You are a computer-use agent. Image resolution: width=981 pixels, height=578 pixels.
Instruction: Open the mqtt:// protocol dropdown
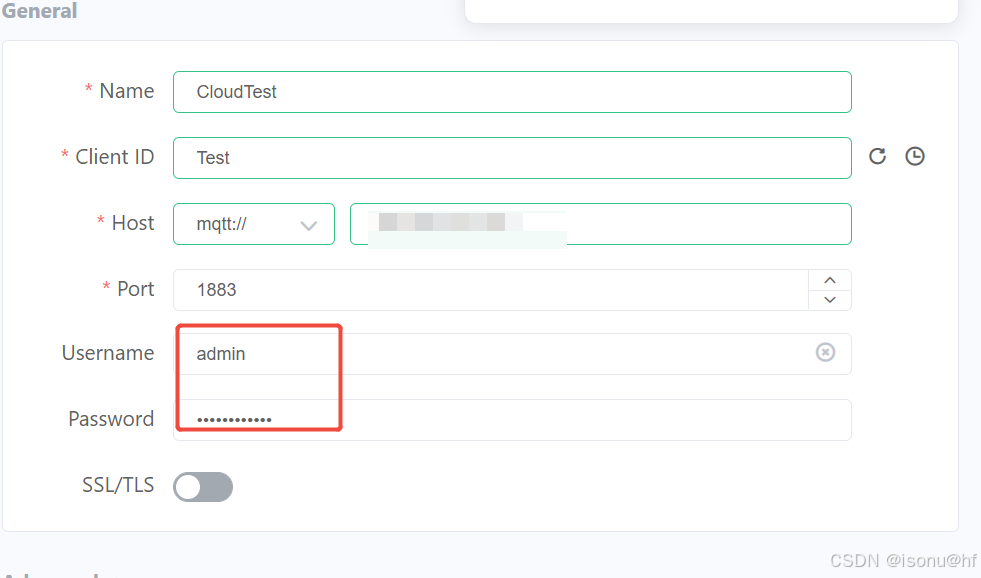tap(253, 224)
